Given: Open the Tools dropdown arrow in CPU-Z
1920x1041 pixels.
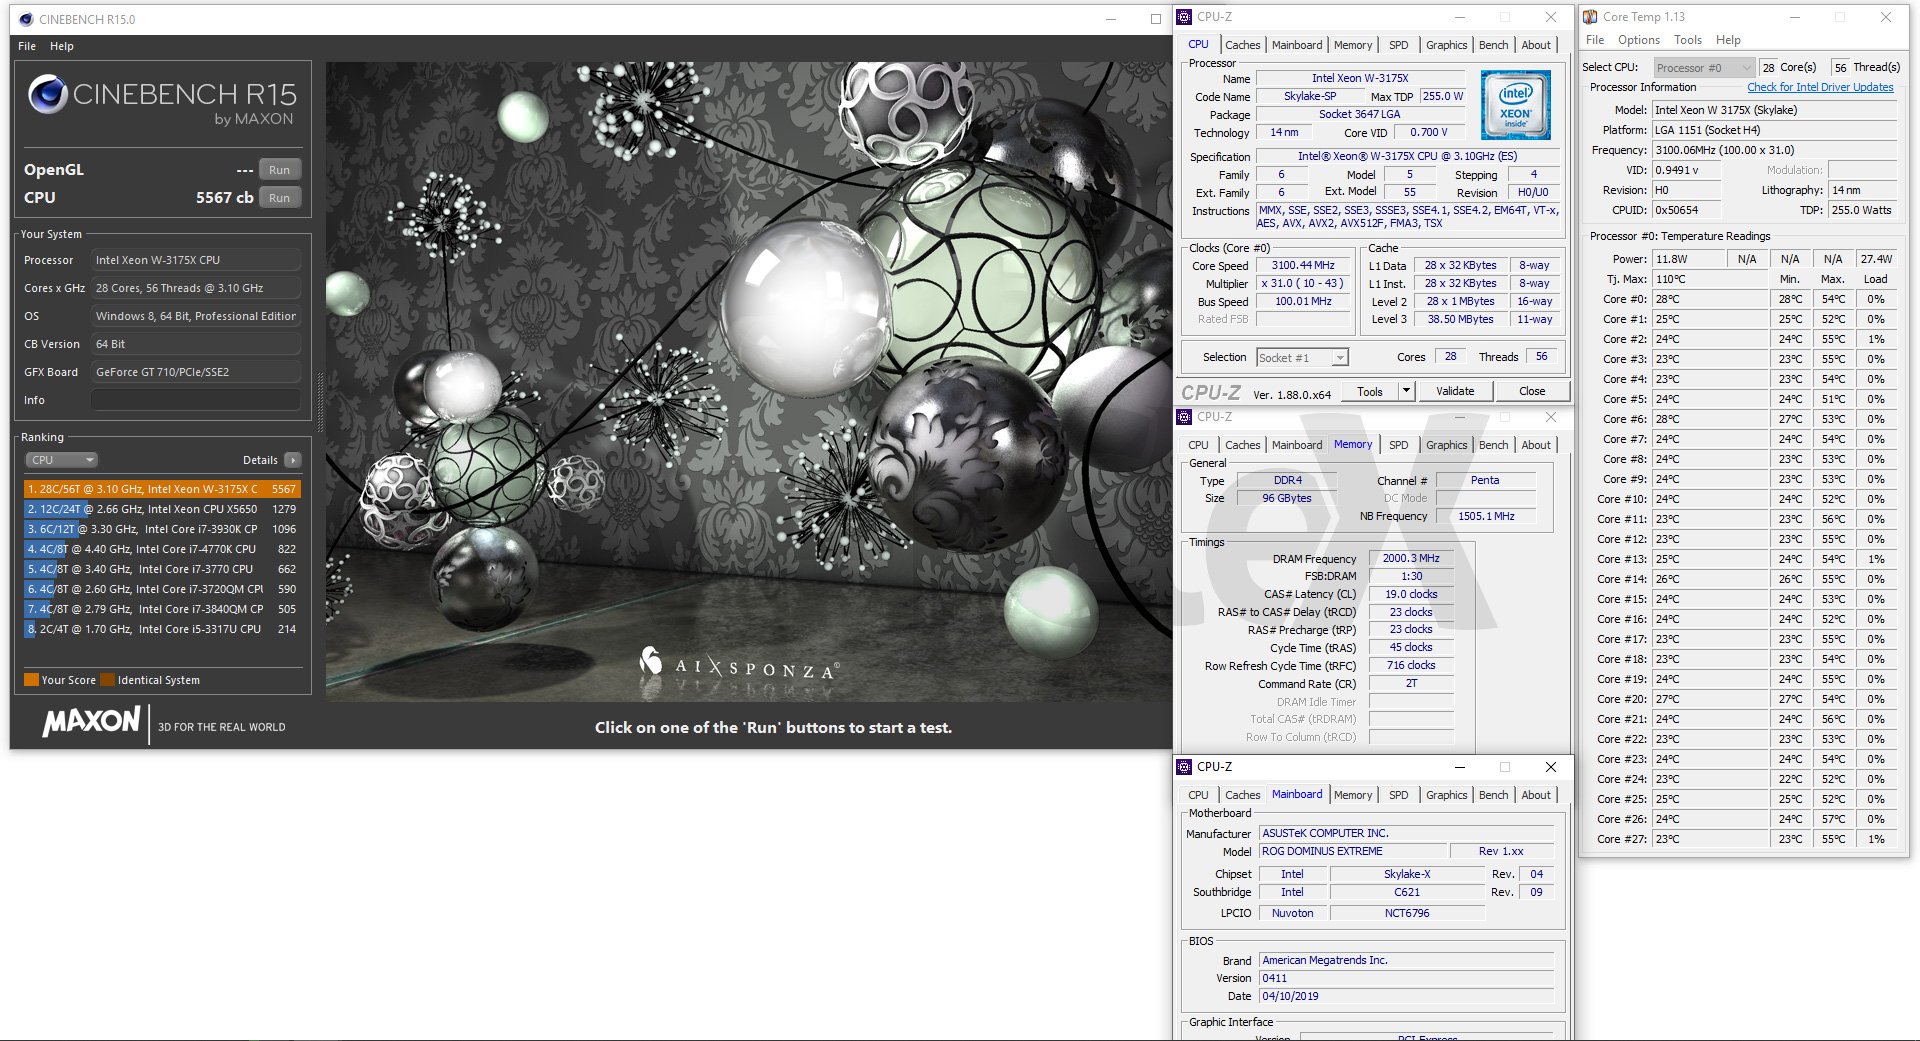Looking at the screenshot, I should click(1406, 391).
